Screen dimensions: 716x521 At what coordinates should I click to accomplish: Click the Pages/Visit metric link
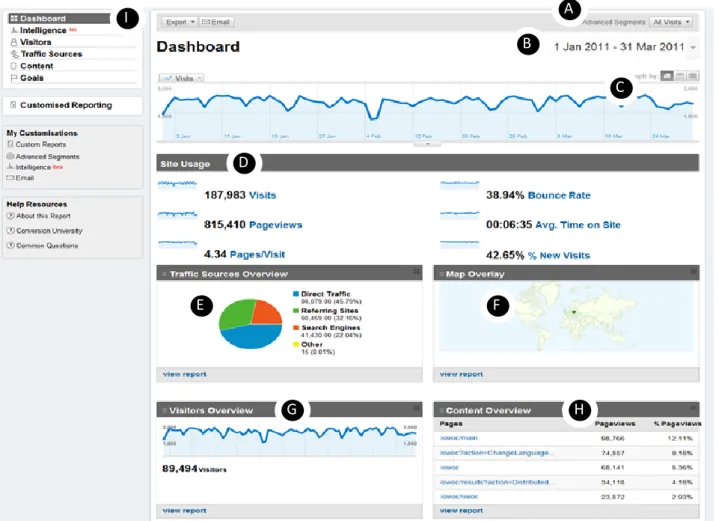click(x=257, y=254)
